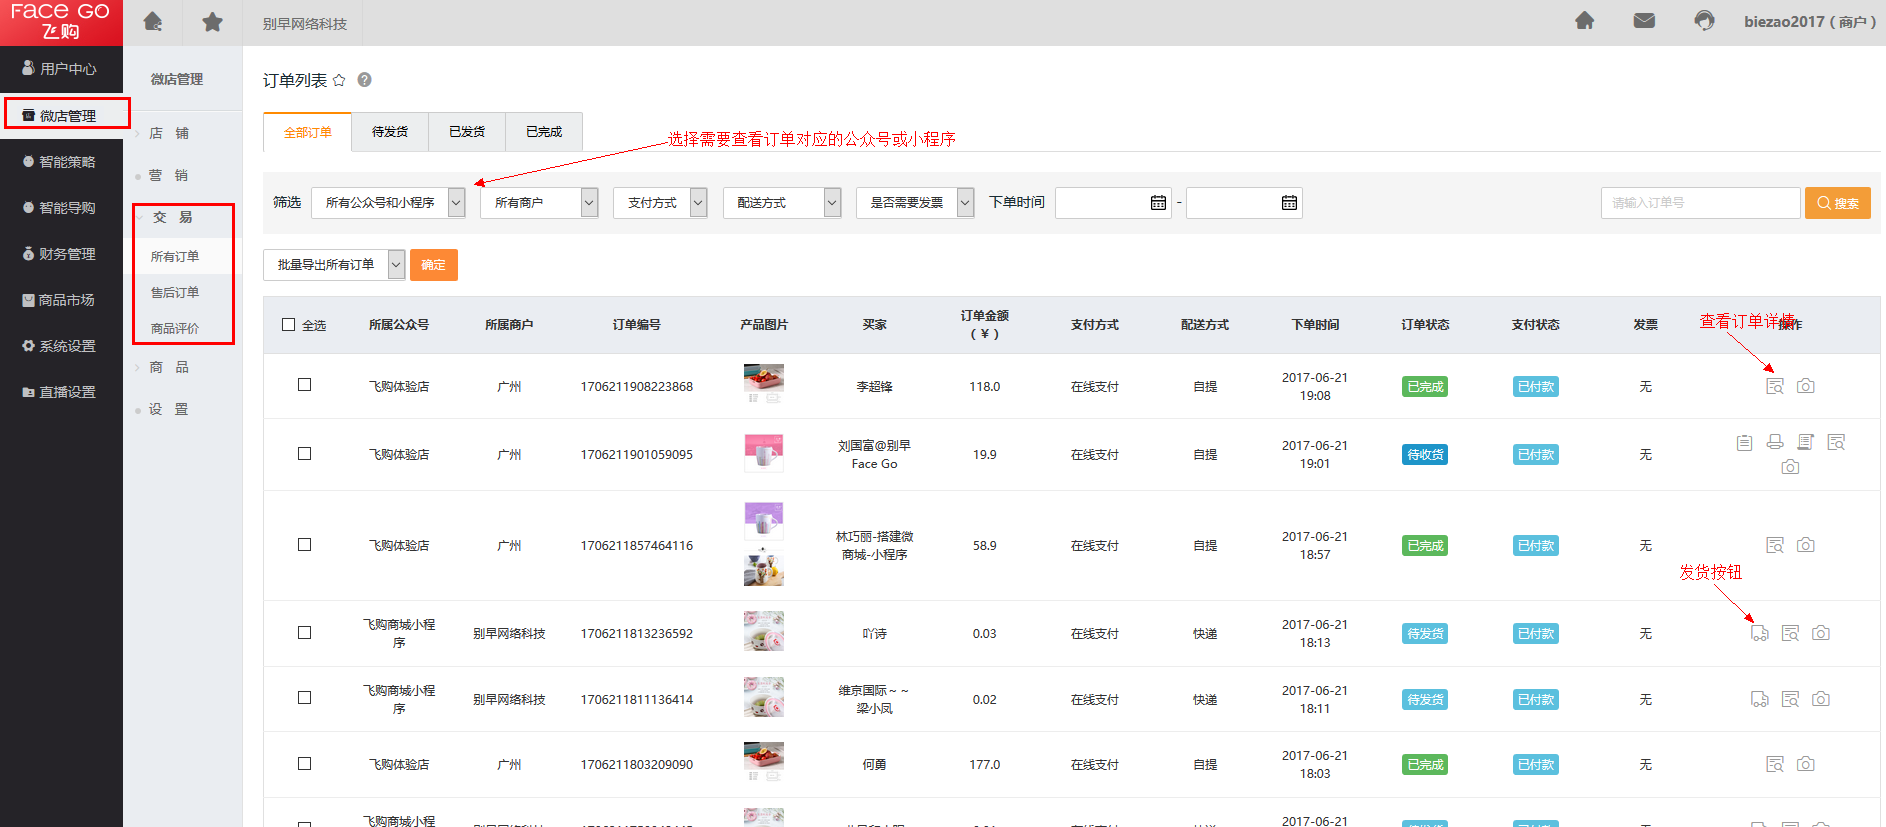
Task: Click the star favorites icon in top bar
Action: (x=212, y=22)
